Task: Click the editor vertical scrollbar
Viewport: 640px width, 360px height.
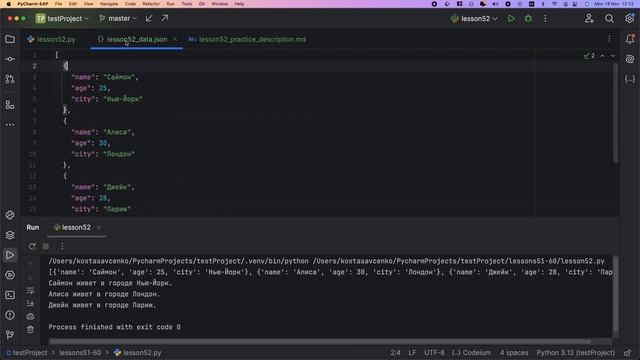Action: [x=616, y=113]
